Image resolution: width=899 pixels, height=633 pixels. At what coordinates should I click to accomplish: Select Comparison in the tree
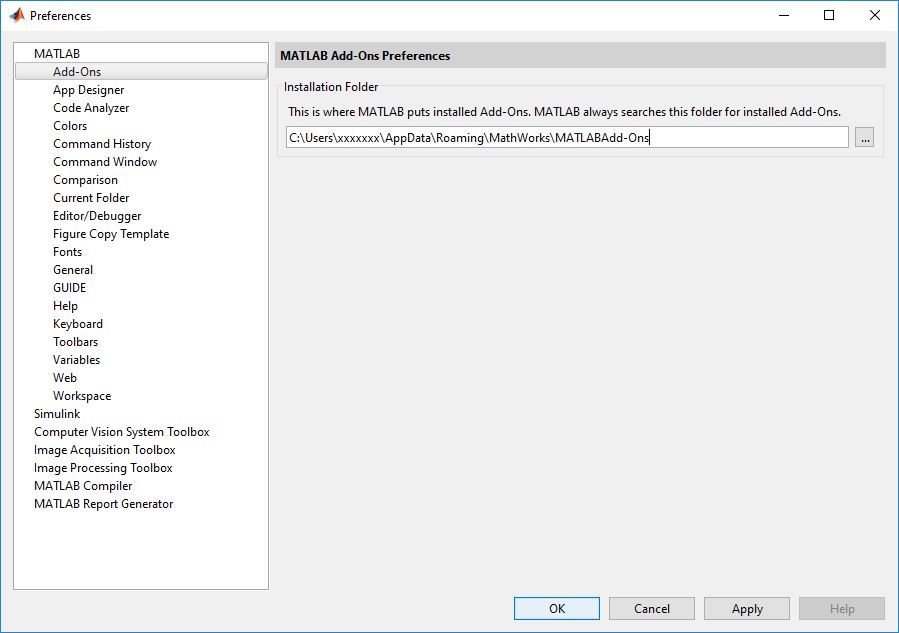85,180
